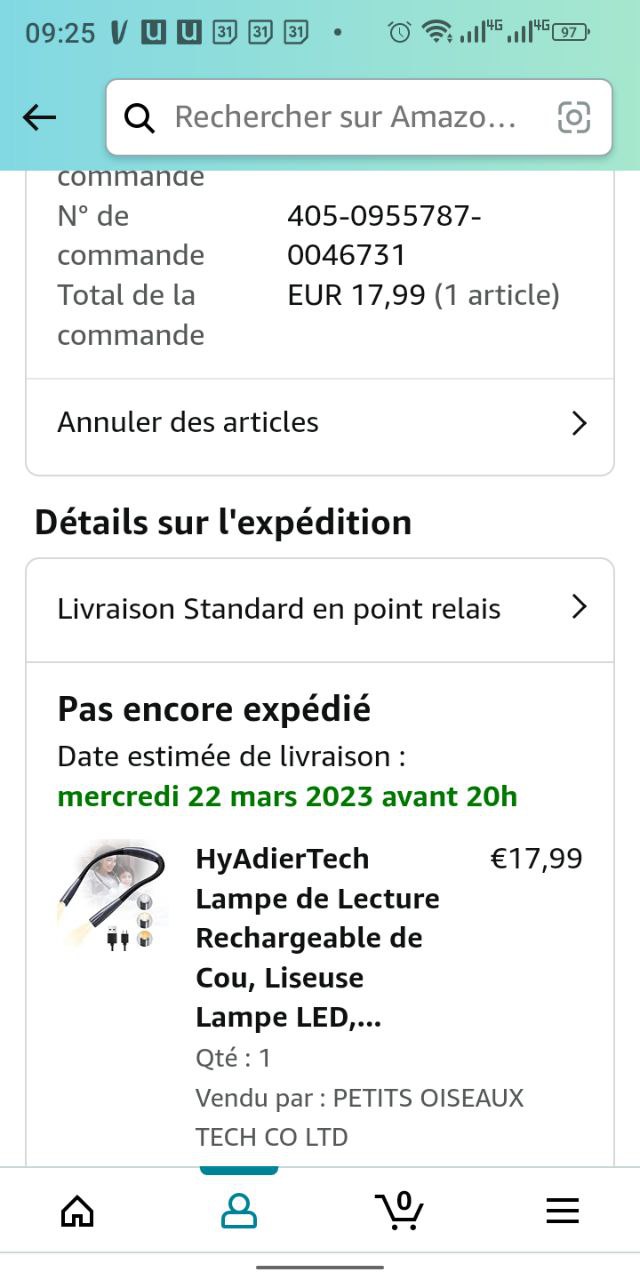Open the hamburger menu icon

pos(562,1211)
